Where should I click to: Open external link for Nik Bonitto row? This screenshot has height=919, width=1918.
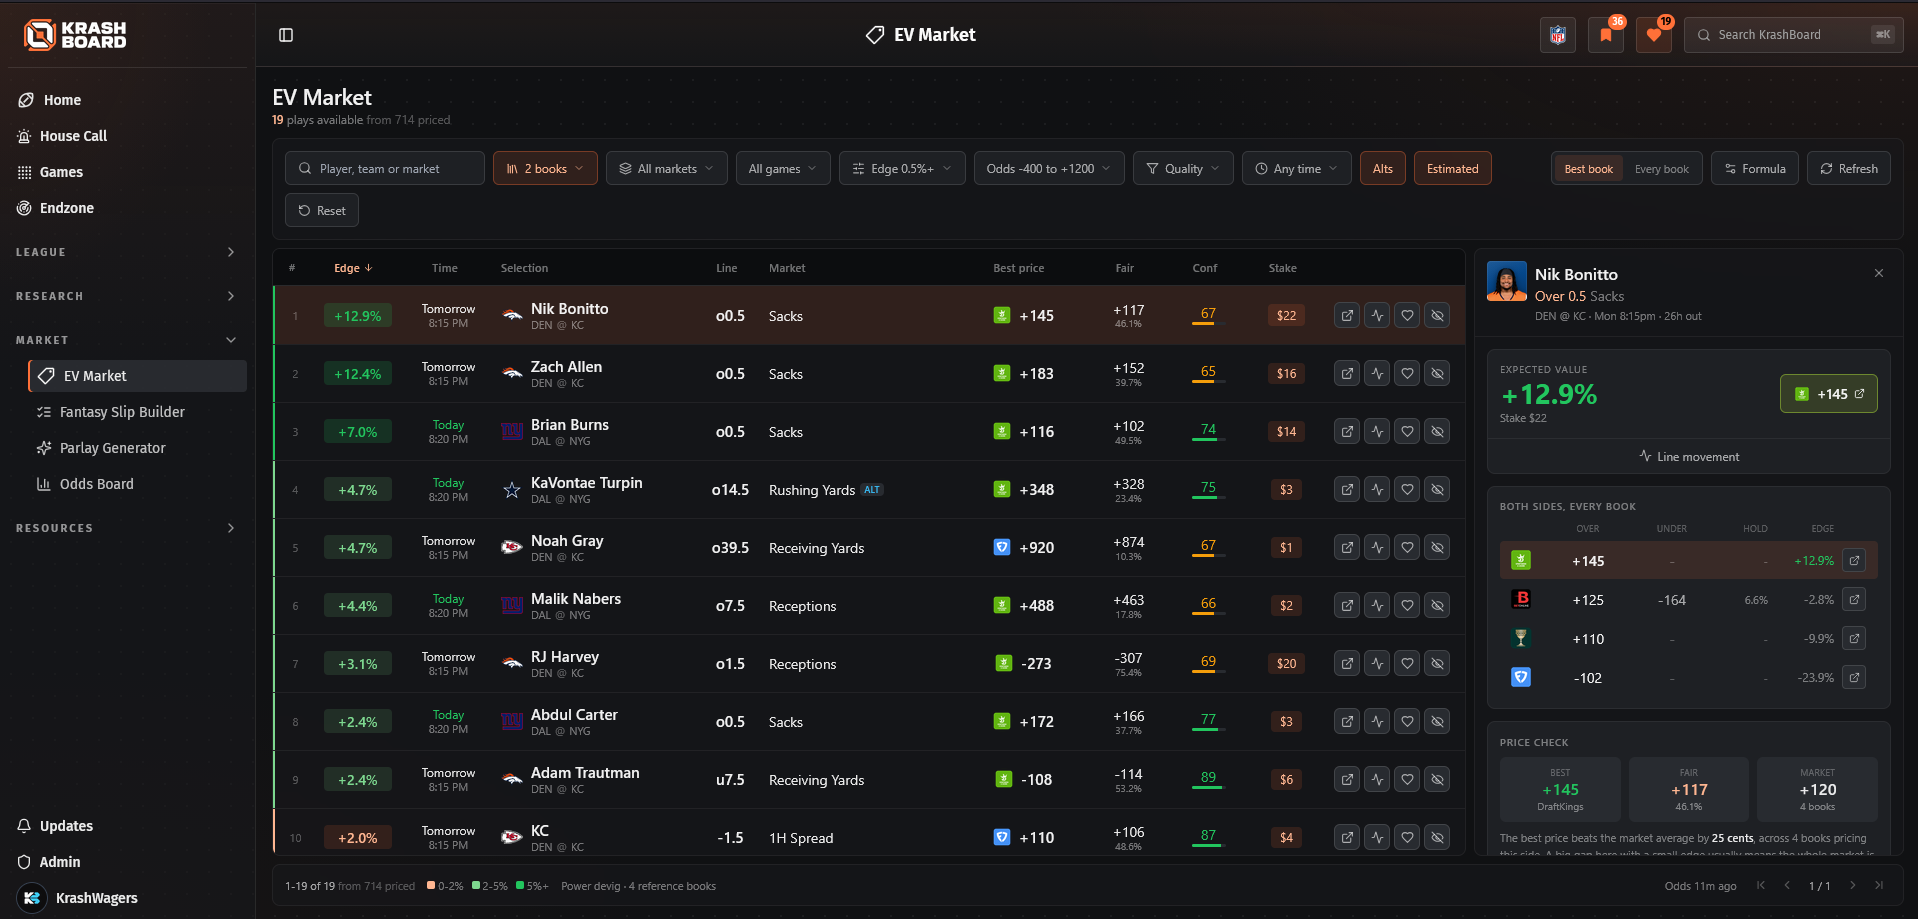(x=1347, y=316)
